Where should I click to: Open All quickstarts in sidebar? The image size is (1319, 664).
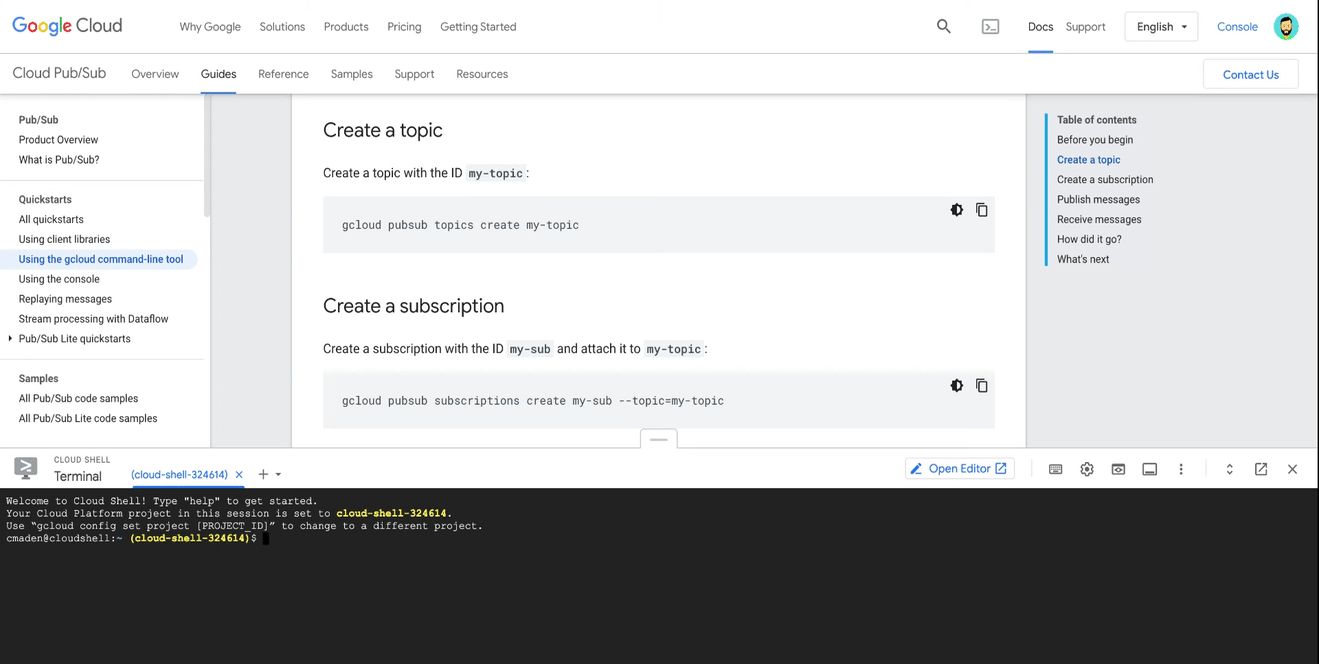coord(51,220)
